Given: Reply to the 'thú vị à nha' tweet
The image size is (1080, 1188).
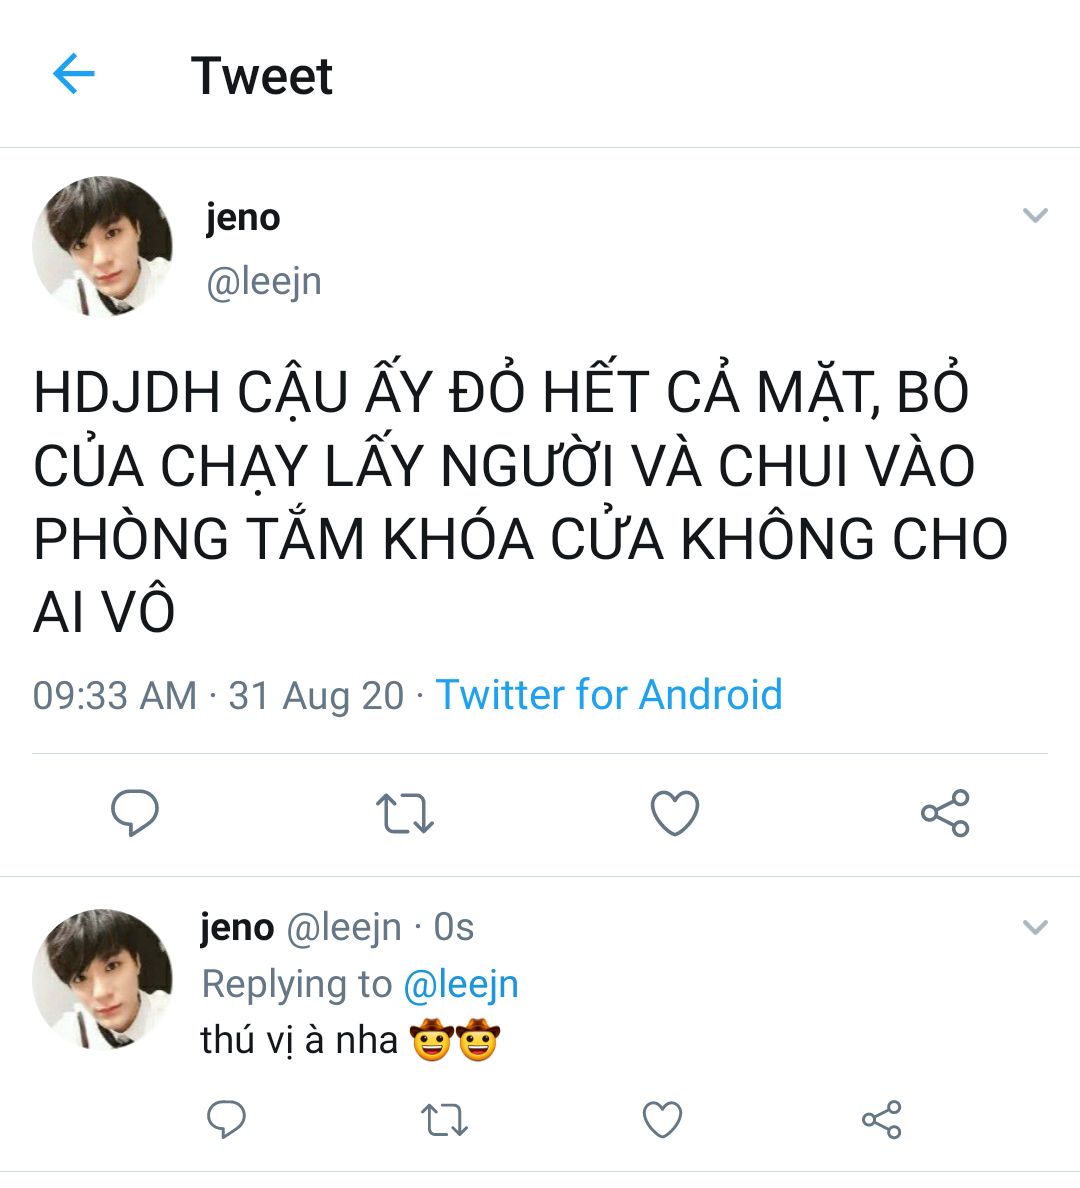Looking at the screenshot, I should 227,1119.
